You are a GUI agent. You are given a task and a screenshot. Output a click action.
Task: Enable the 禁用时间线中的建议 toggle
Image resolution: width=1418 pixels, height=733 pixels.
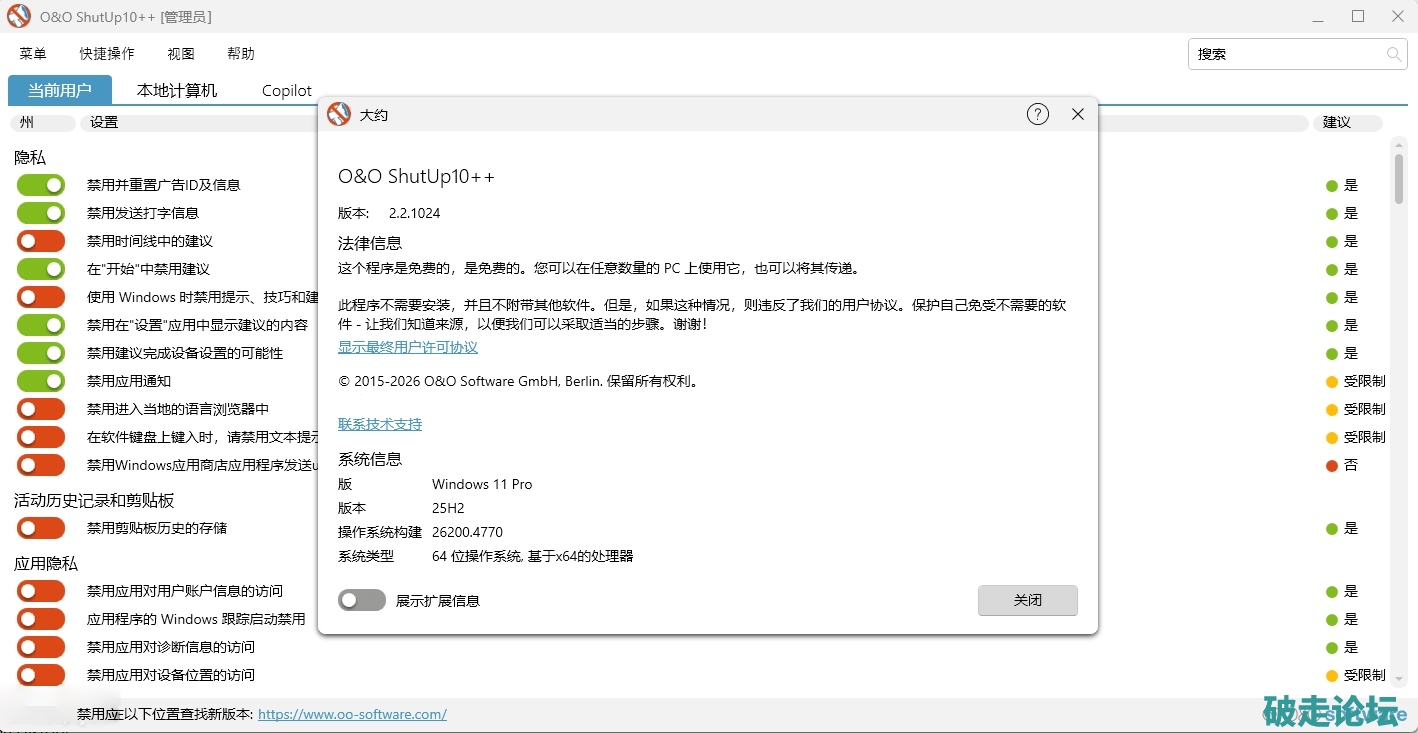[x=41, y=241]
